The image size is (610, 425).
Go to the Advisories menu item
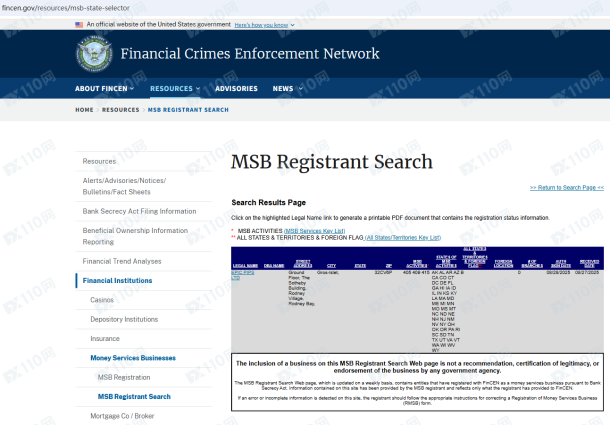pos(236,88)
